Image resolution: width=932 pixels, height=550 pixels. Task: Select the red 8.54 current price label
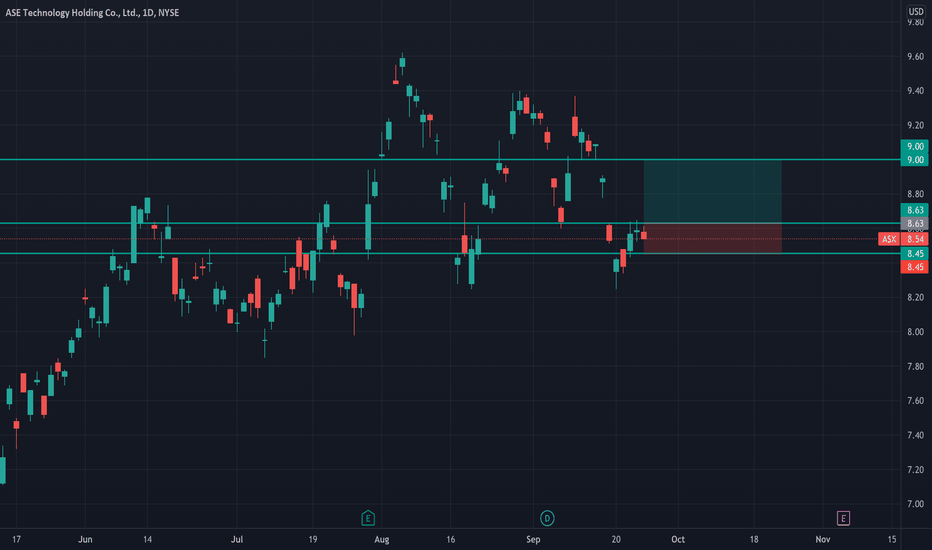tap(915, 239)
